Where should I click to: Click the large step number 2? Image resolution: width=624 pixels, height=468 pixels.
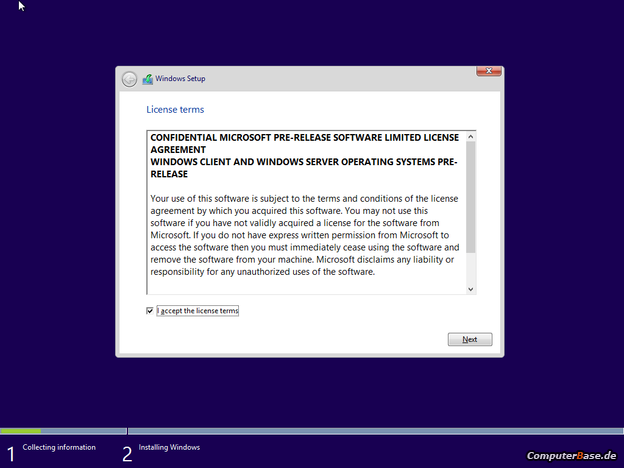pos(127,453)
